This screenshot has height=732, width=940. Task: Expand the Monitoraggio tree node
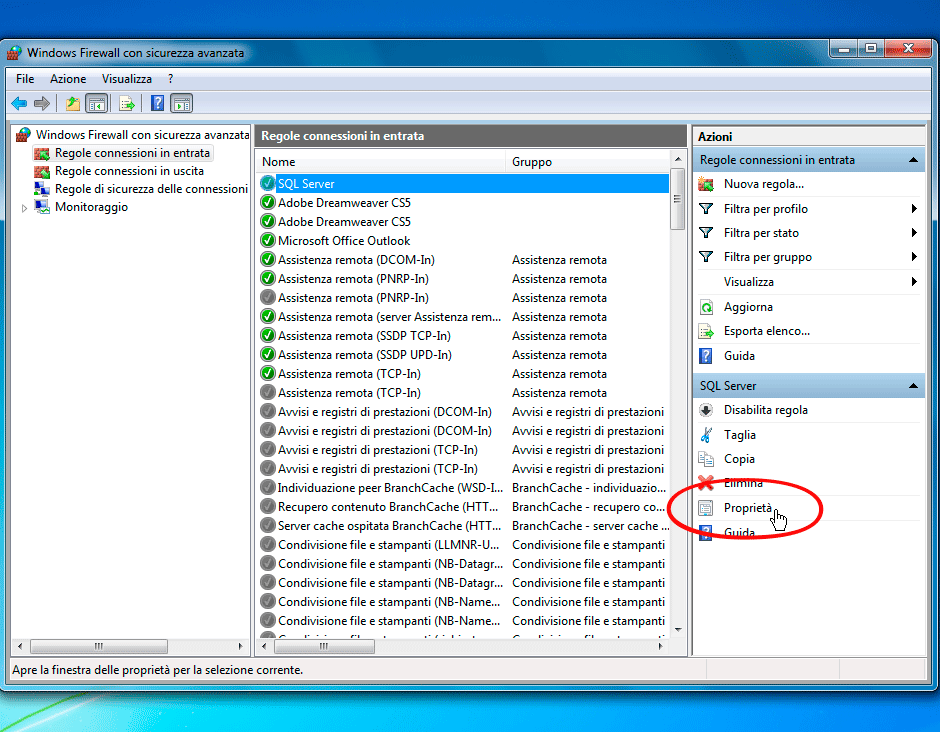coord(24,208)
